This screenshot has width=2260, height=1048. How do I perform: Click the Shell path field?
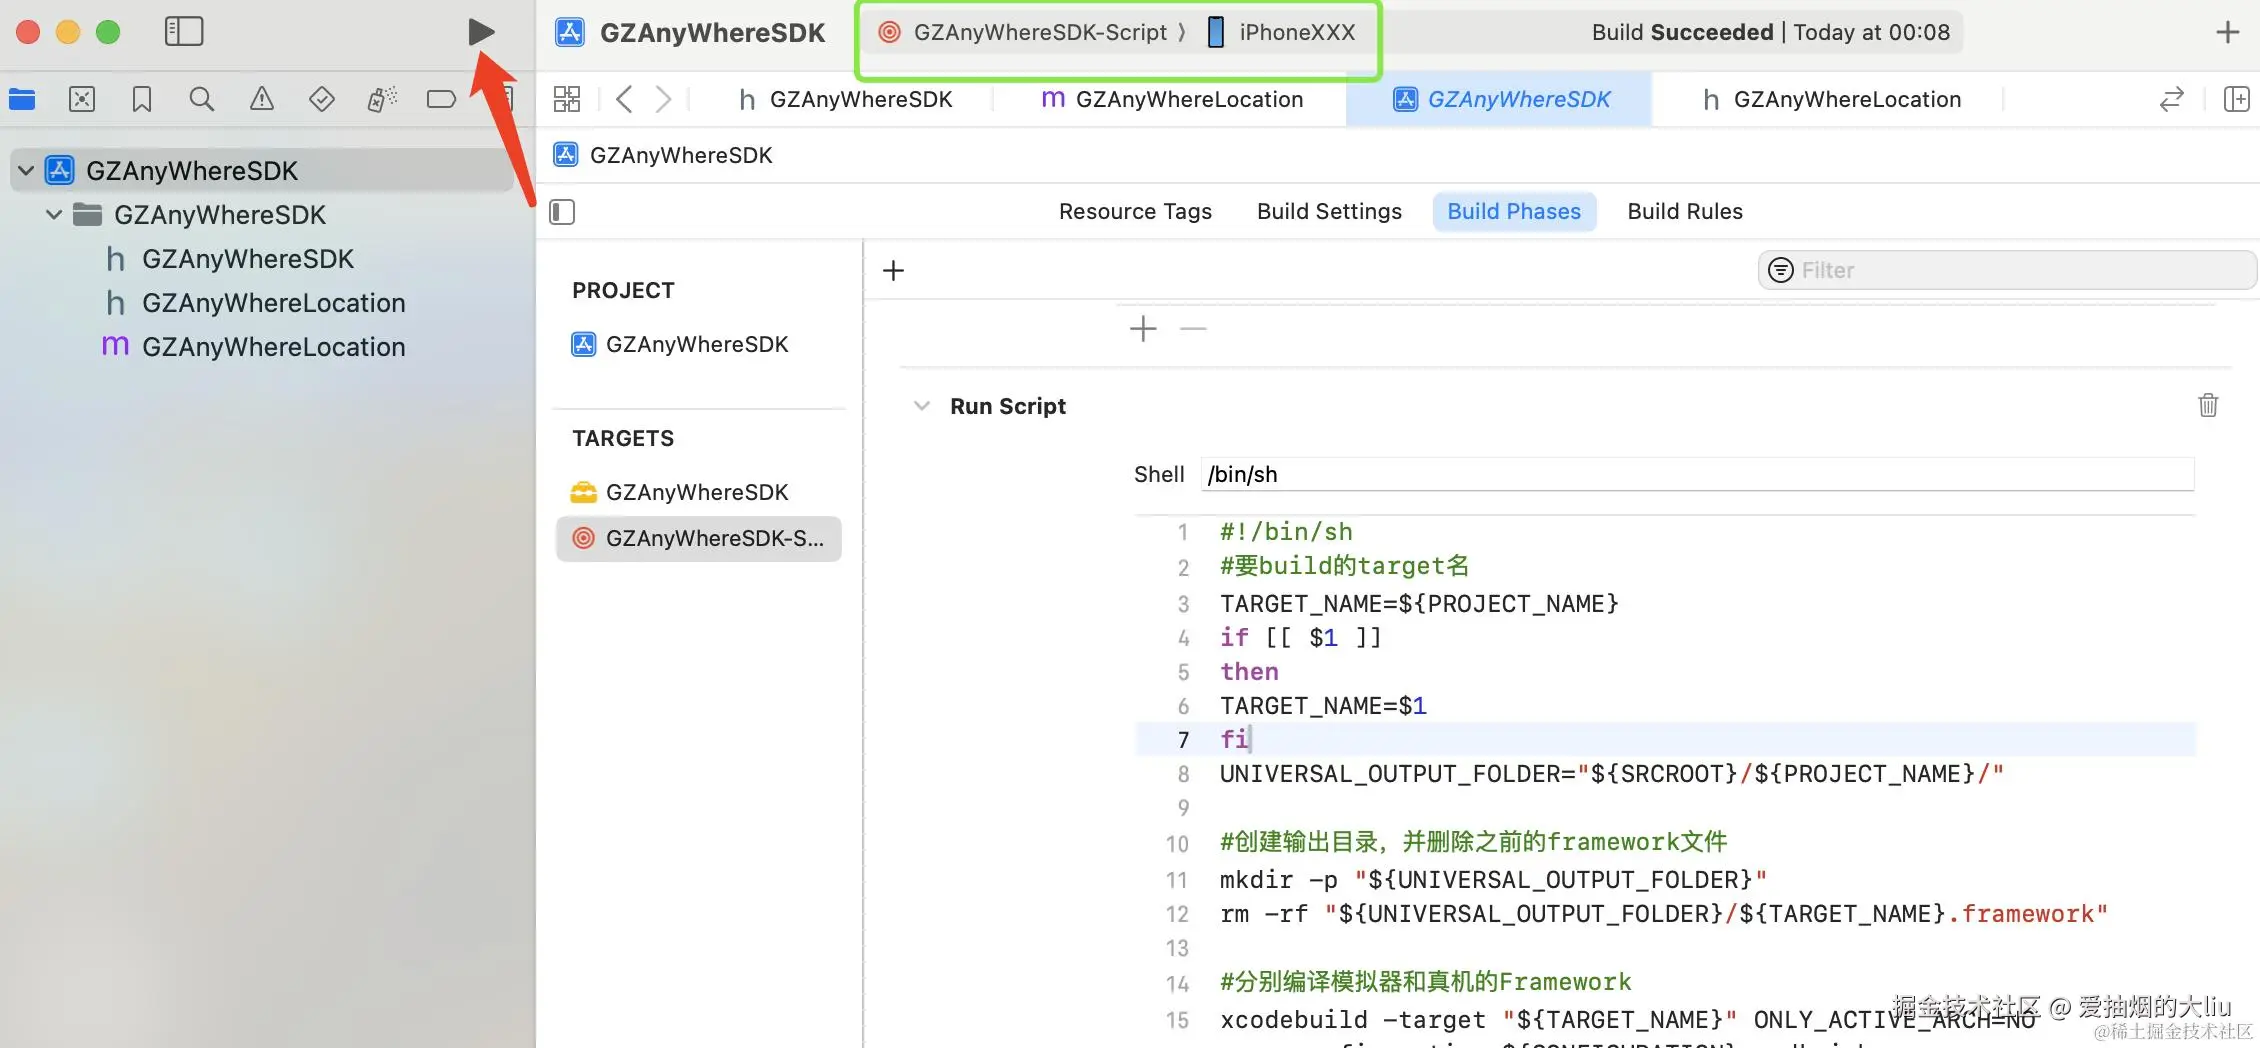(x=1698, y=474)
